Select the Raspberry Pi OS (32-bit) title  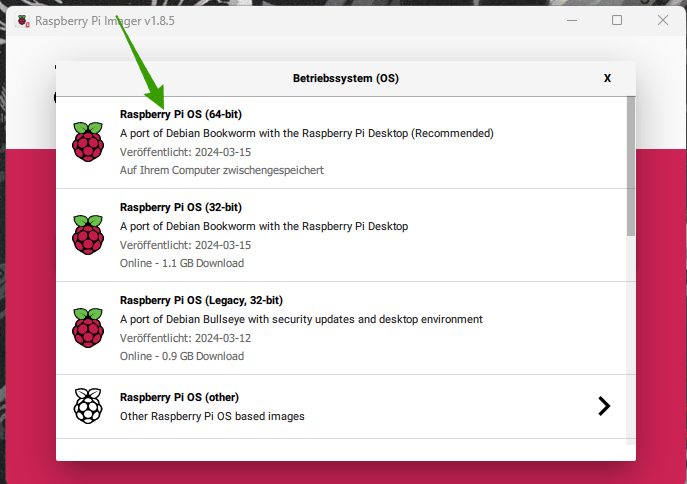tap(181, 207)
